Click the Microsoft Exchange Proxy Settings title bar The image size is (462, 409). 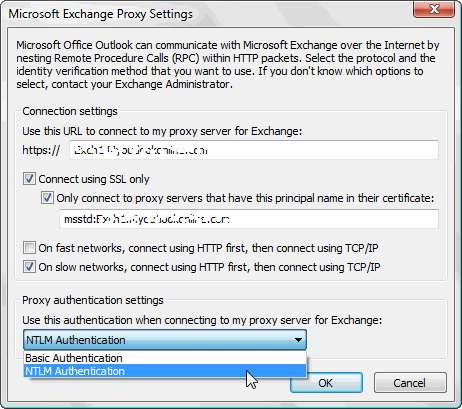(207, 14)
